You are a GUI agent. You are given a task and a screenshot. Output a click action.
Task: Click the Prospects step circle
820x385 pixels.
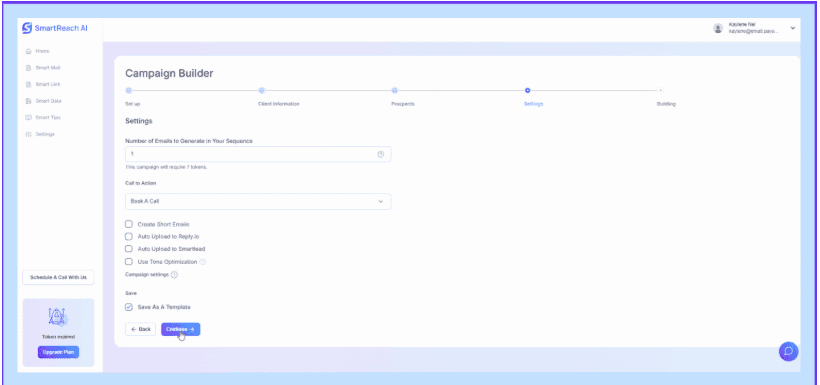[x=395, y=90]
